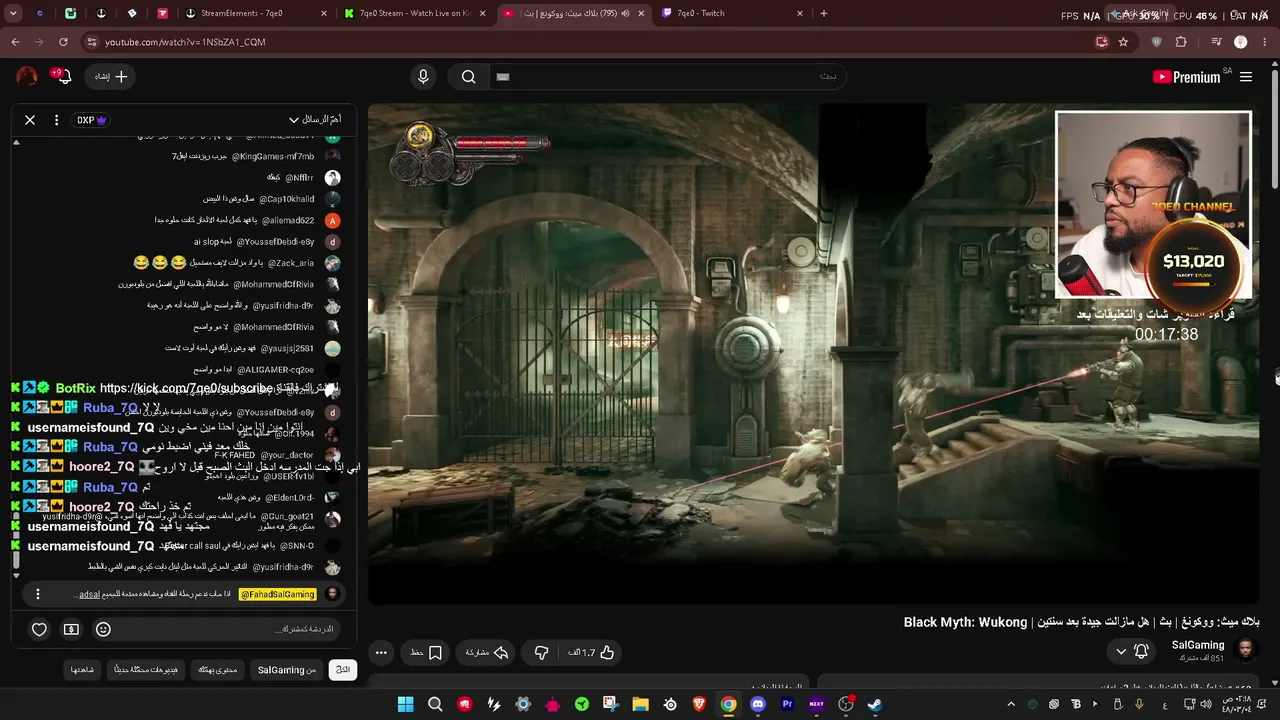Viewport: 1280px width, 720px height.
Task: Open Brave browser from the taskbar
Action: [699, 704]
